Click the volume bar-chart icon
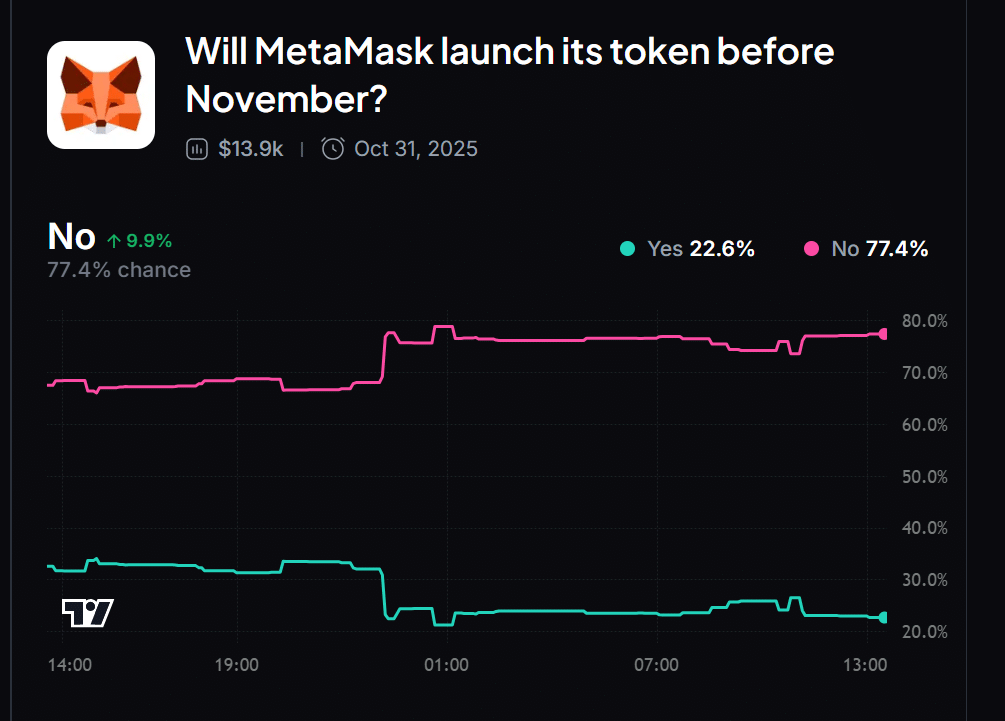1005x721 pixels. tap(197, 149)
